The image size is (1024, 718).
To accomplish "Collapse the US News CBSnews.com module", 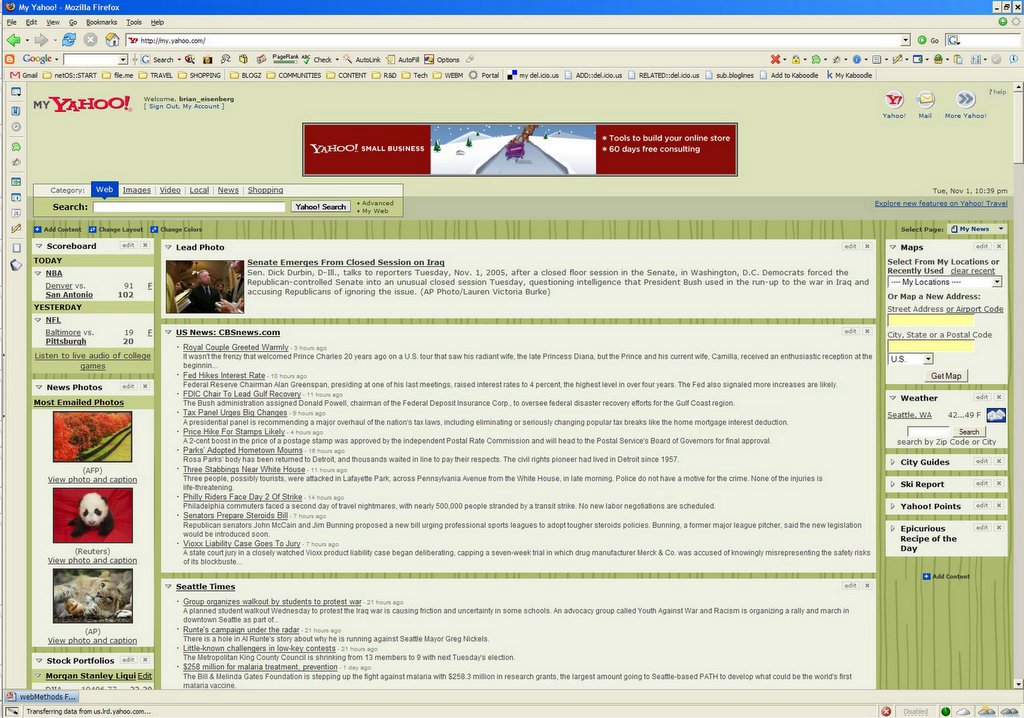I will tap(168, 333).
